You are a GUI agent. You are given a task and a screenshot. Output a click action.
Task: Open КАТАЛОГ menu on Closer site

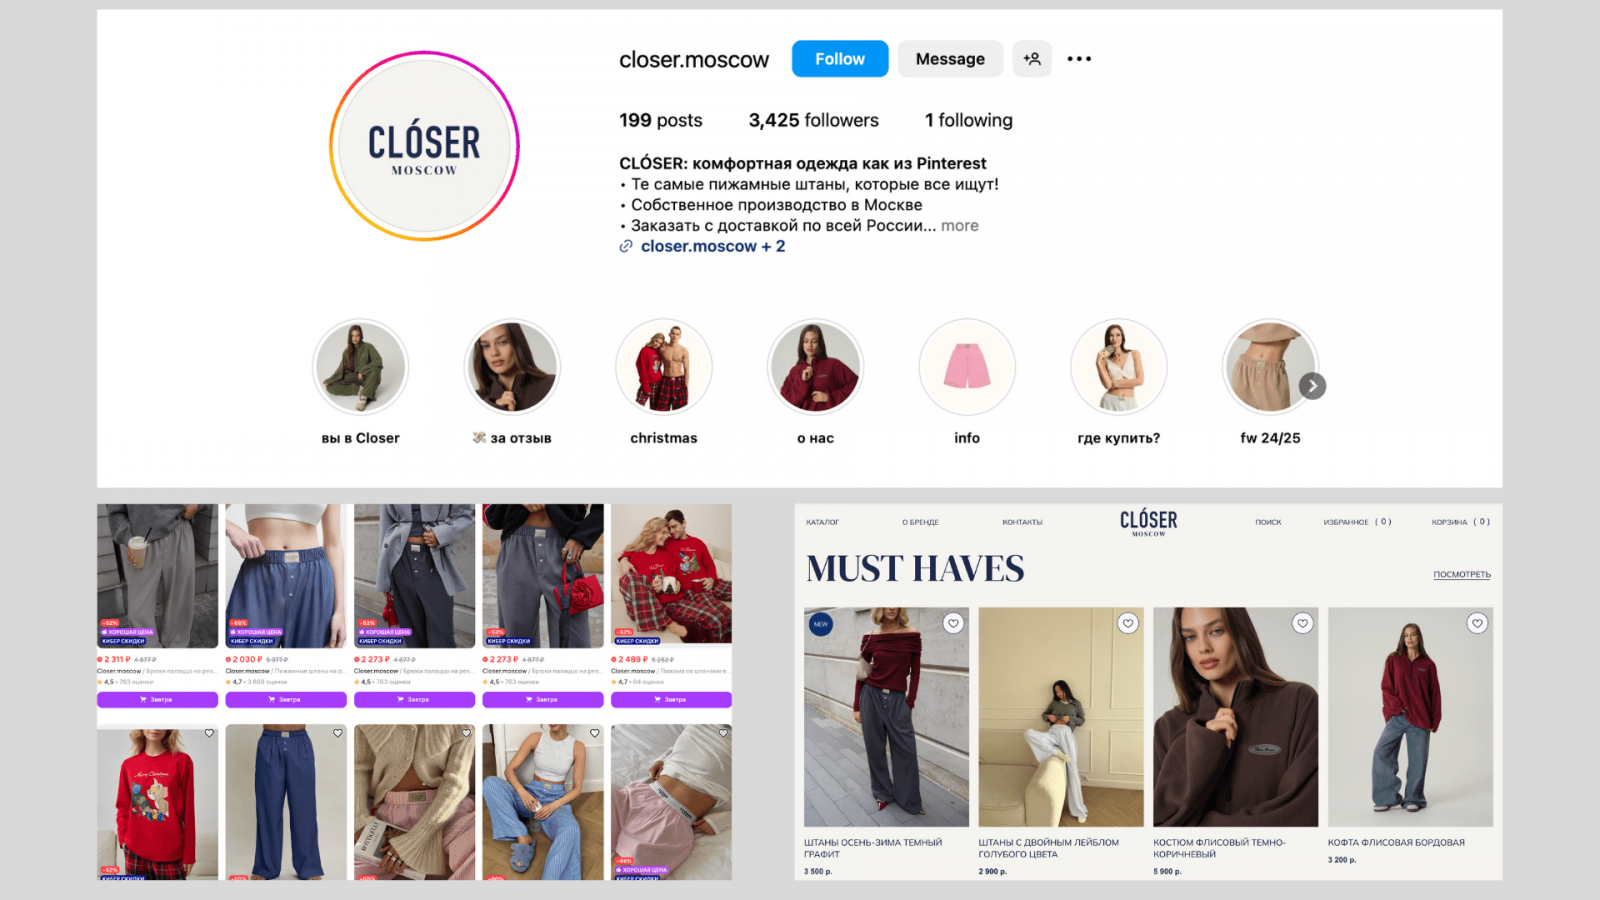pos(823,522)
